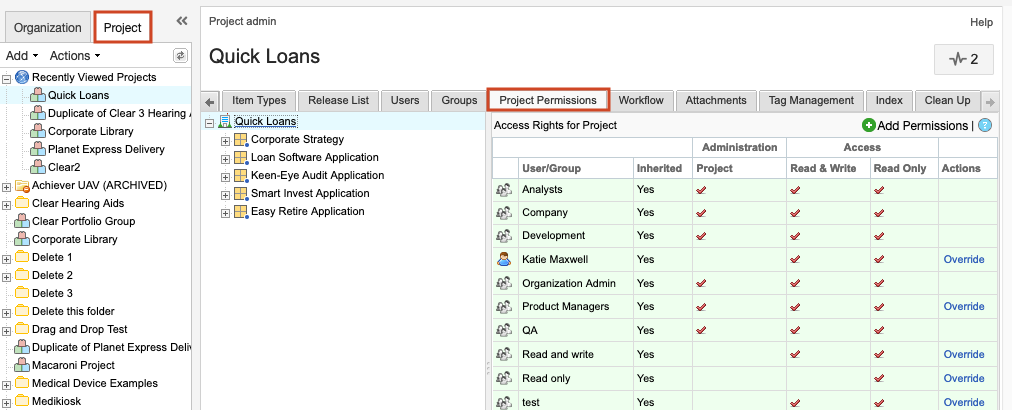Click Katie Maxwell Read & Write checkmark
This screenshot has height=410, width=1012.
(x=795, y=259)
